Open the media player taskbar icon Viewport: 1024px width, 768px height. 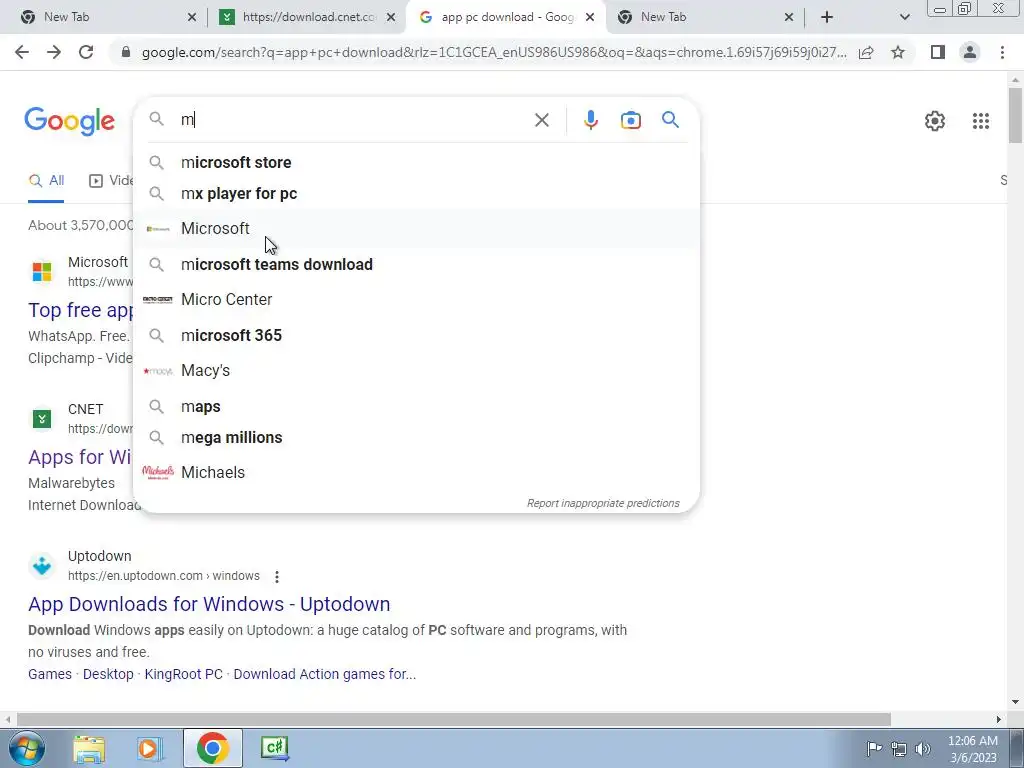coord(150,748)
